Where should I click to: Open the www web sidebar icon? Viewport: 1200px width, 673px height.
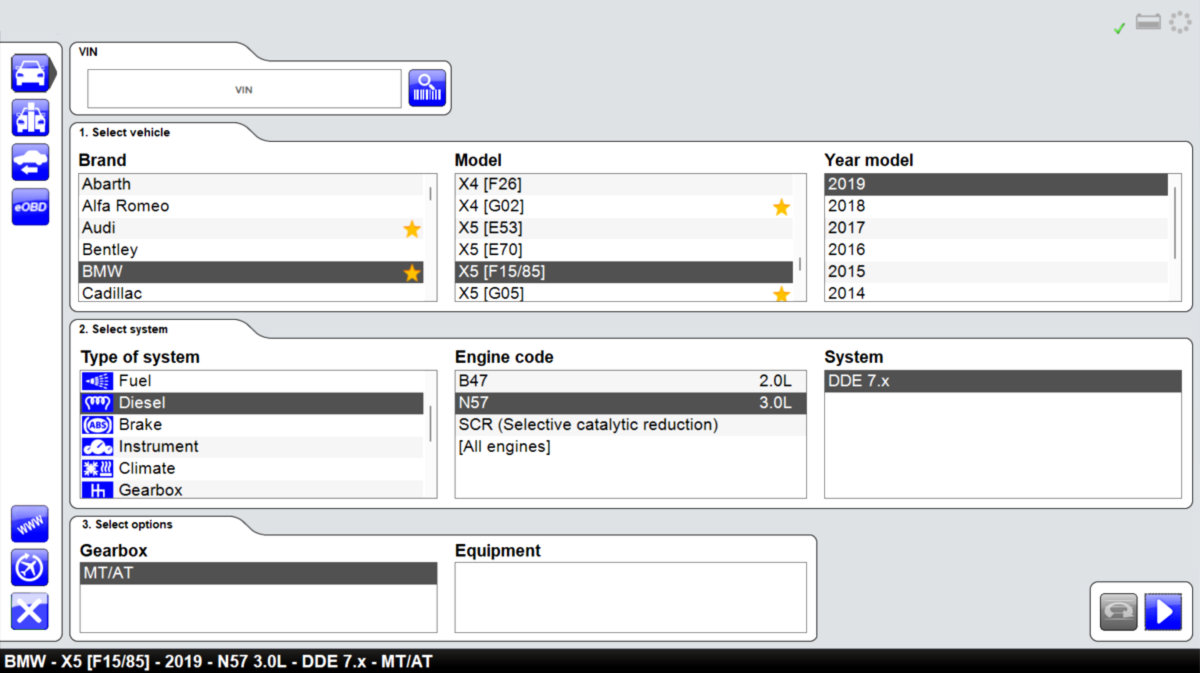30,524
